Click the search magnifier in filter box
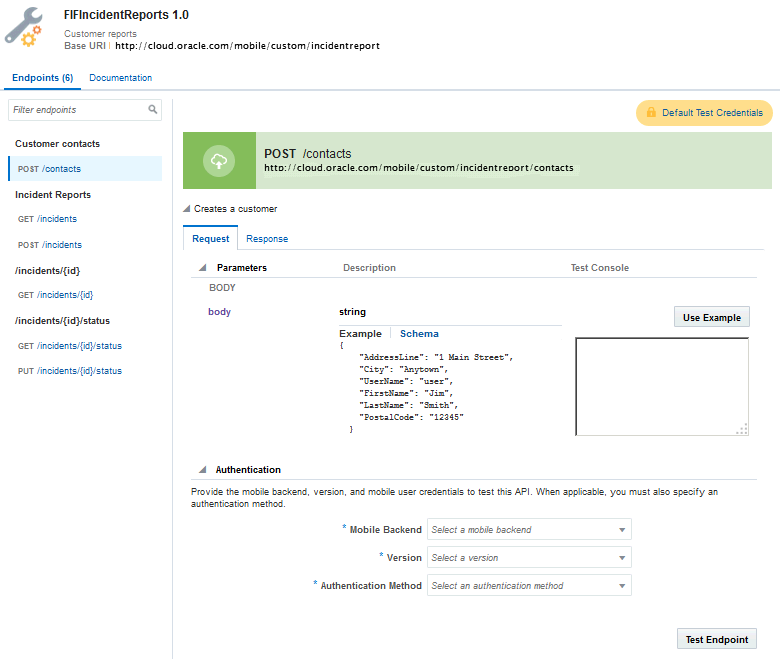 click(x=153, y=109)
